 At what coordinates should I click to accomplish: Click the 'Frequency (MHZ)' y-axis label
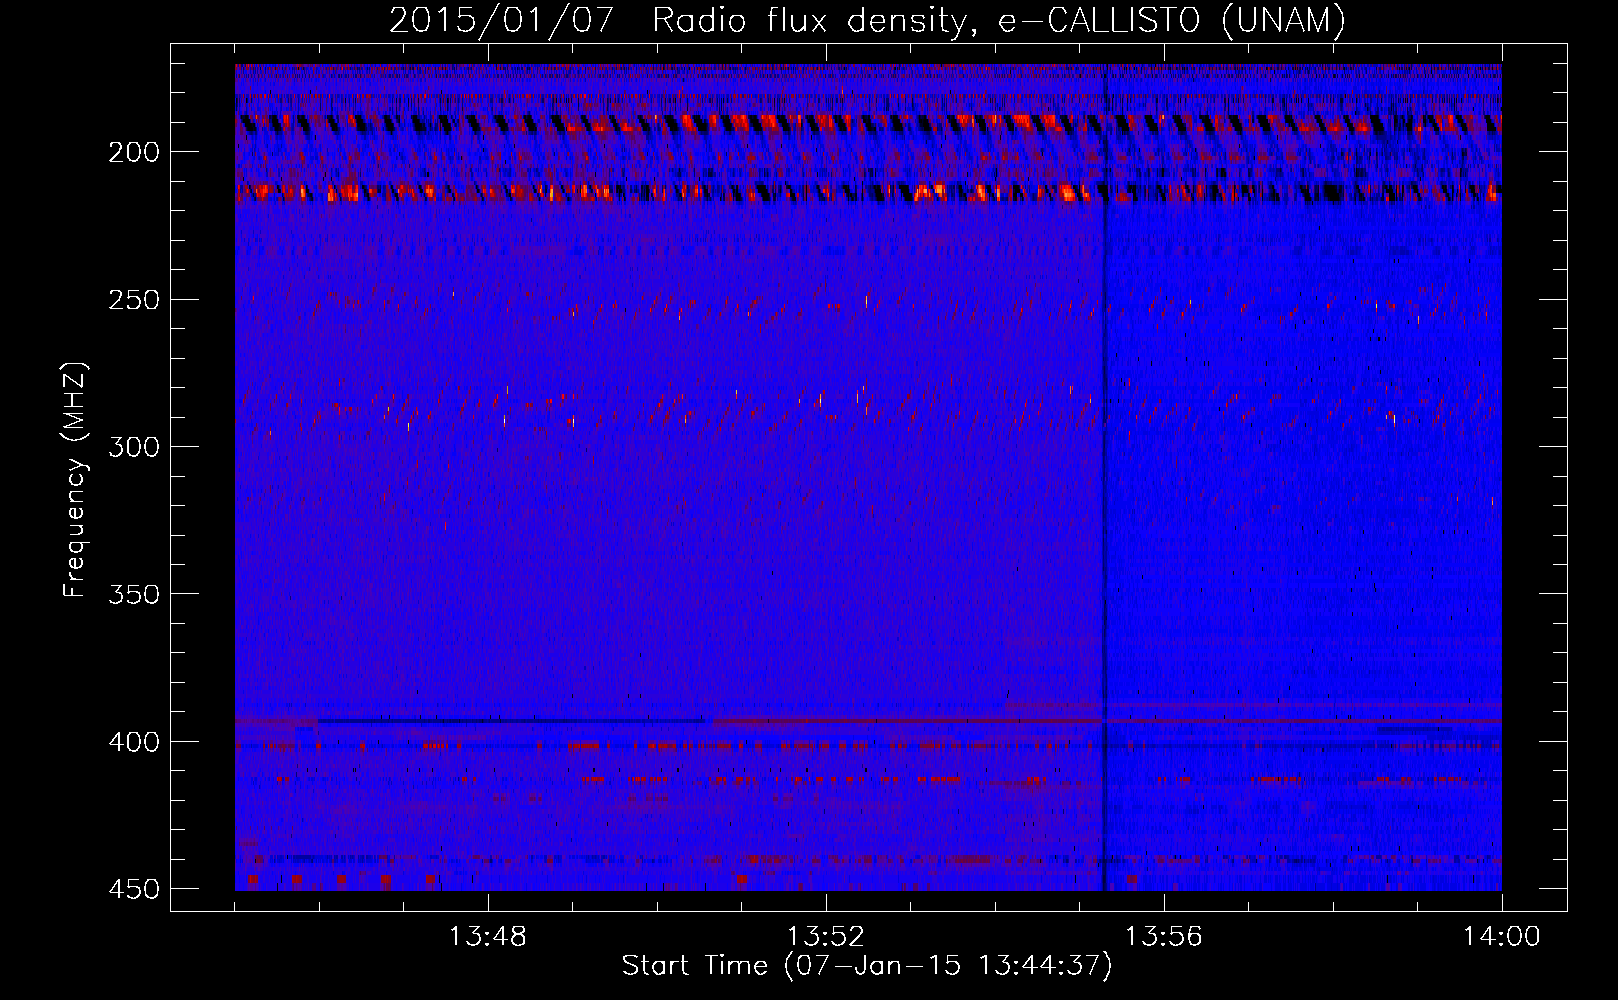(75, 479)
